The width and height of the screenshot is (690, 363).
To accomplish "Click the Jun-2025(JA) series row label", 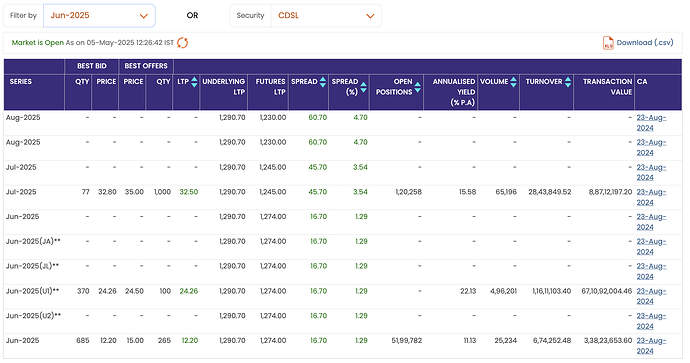I will point(33,241).
